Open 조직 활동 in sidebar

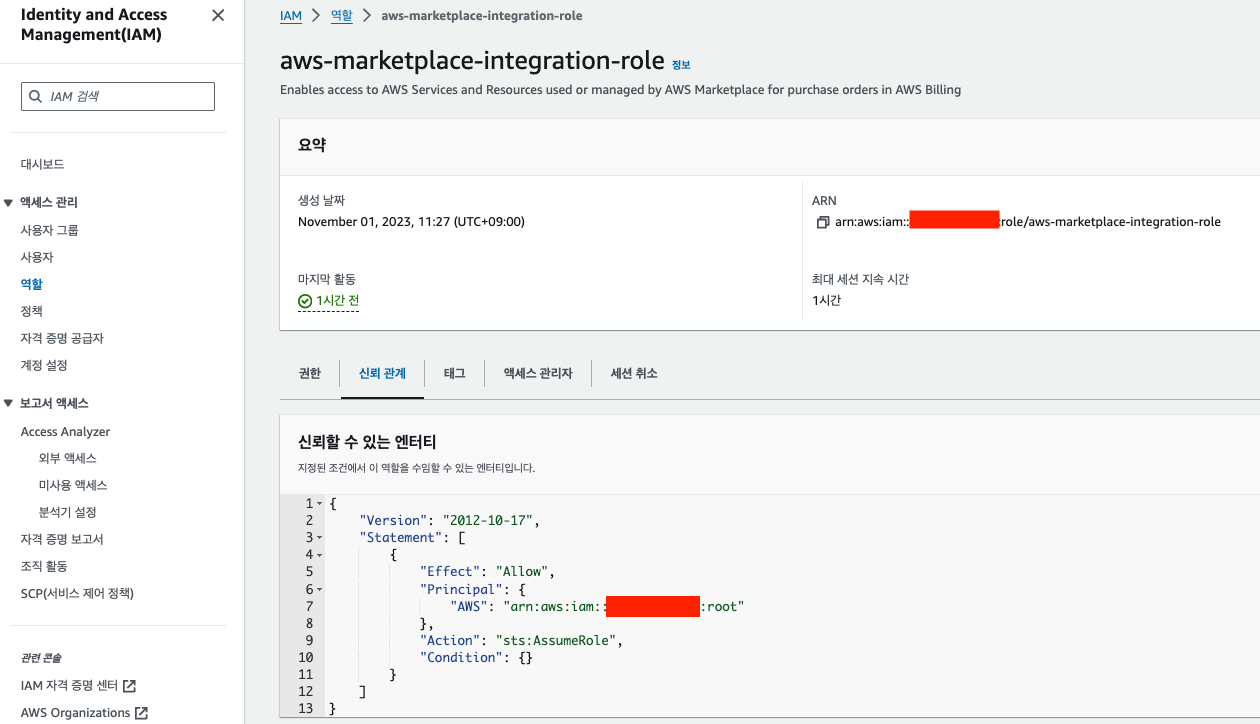point(44,566)
